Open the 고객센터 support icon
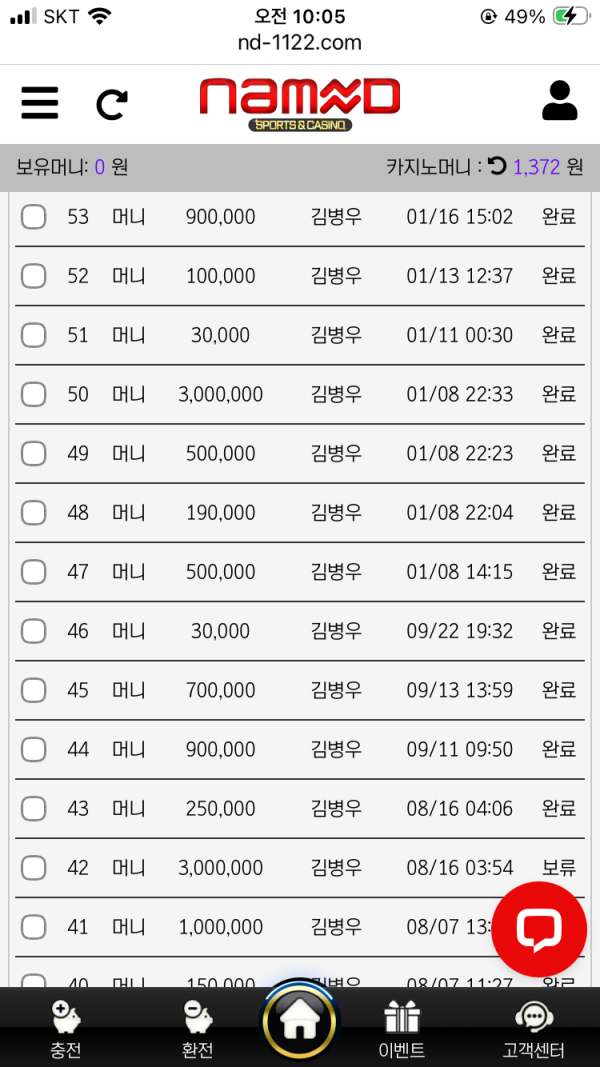600x1067 pixels. click(533, 1028)
